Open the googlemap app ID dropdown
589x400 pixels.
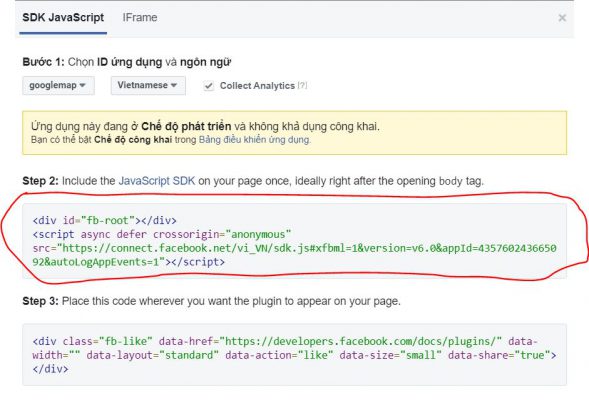(58, 85)
